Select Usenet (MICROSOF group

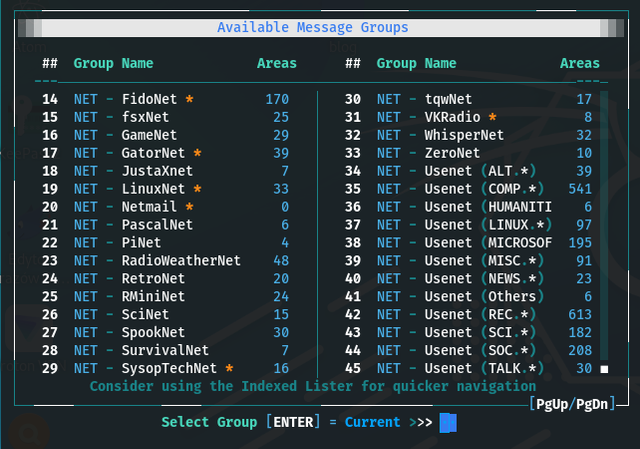coord(469,243)
